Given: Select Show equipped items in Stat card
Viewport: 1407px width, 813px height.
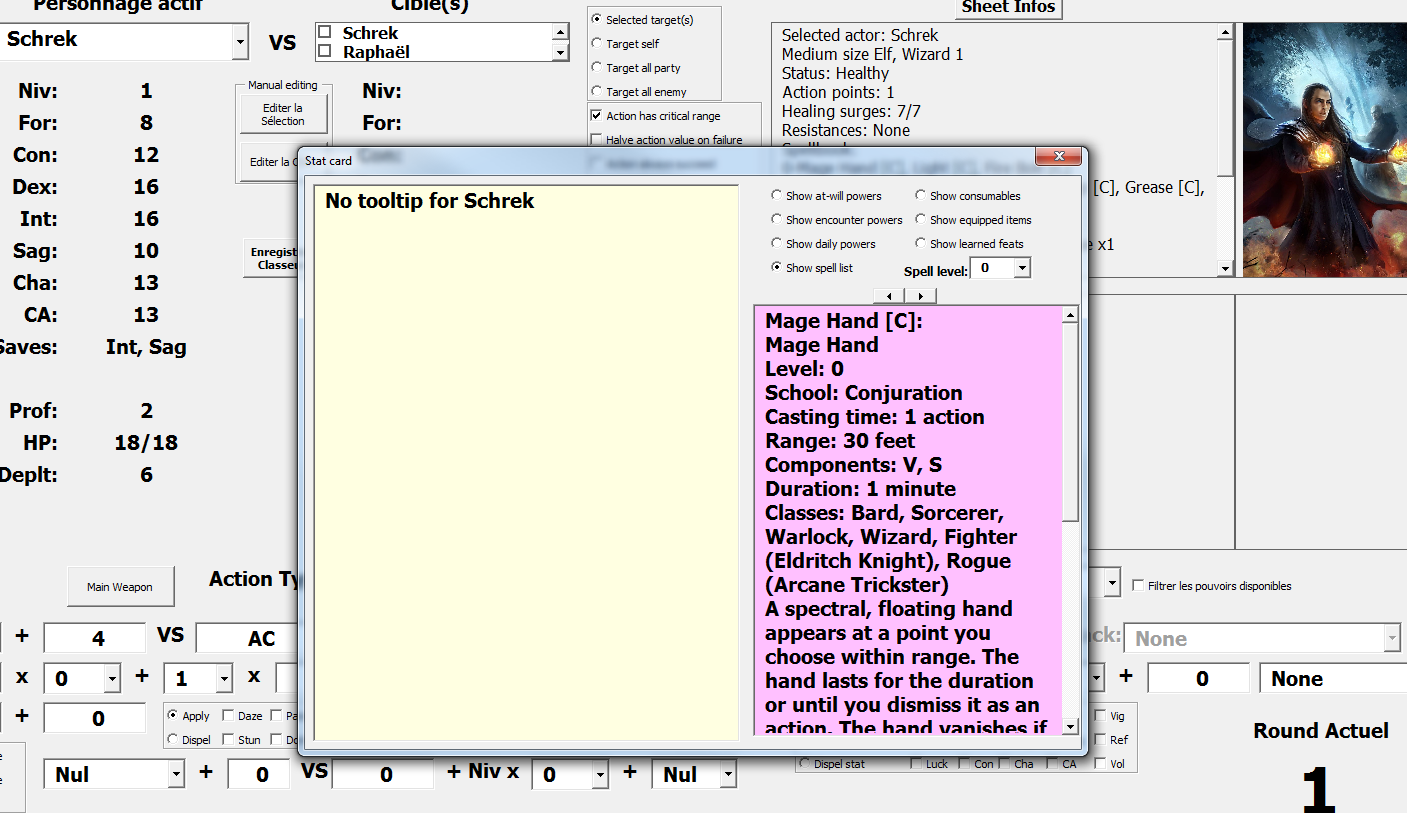Looking at the screenshot, I should (921, 220).
